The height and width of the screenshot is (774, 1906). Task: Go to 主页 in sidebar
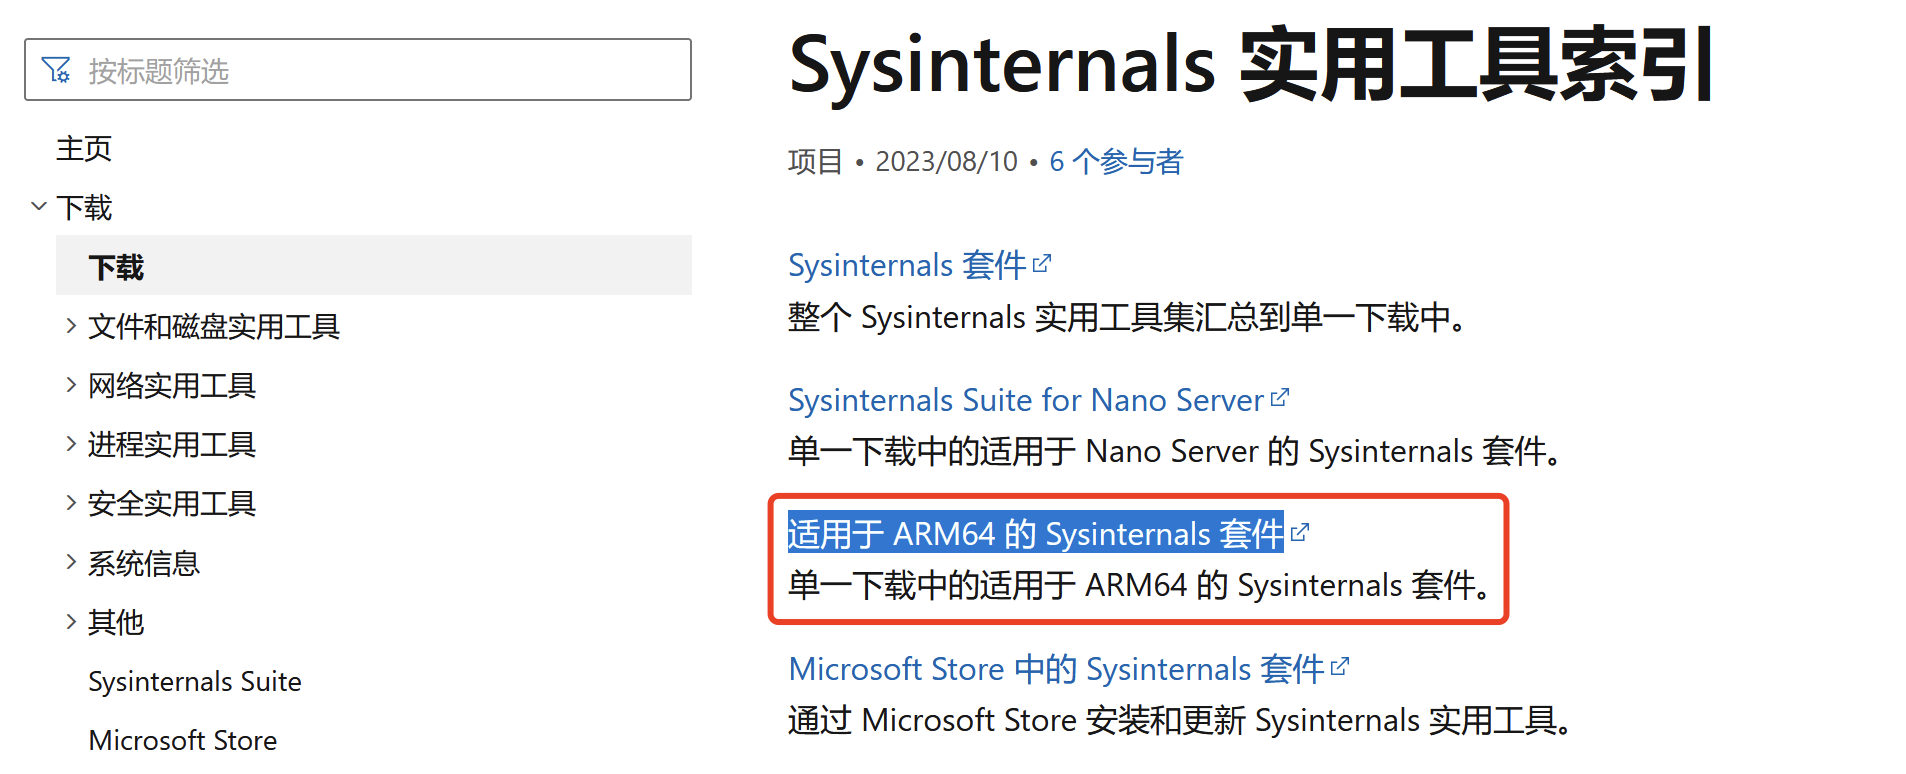point(84,149)
